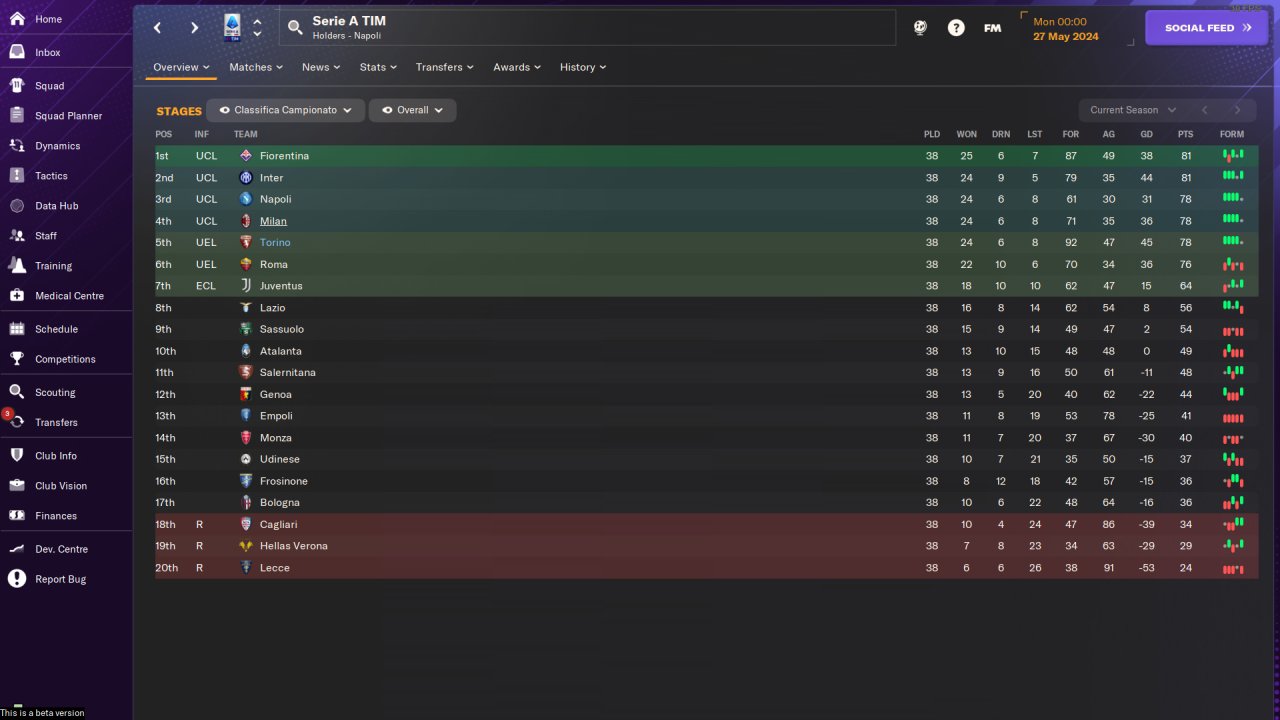Click the FM logo icon
Viewport: 1280px width, 720px height.
tap(992, 28)
